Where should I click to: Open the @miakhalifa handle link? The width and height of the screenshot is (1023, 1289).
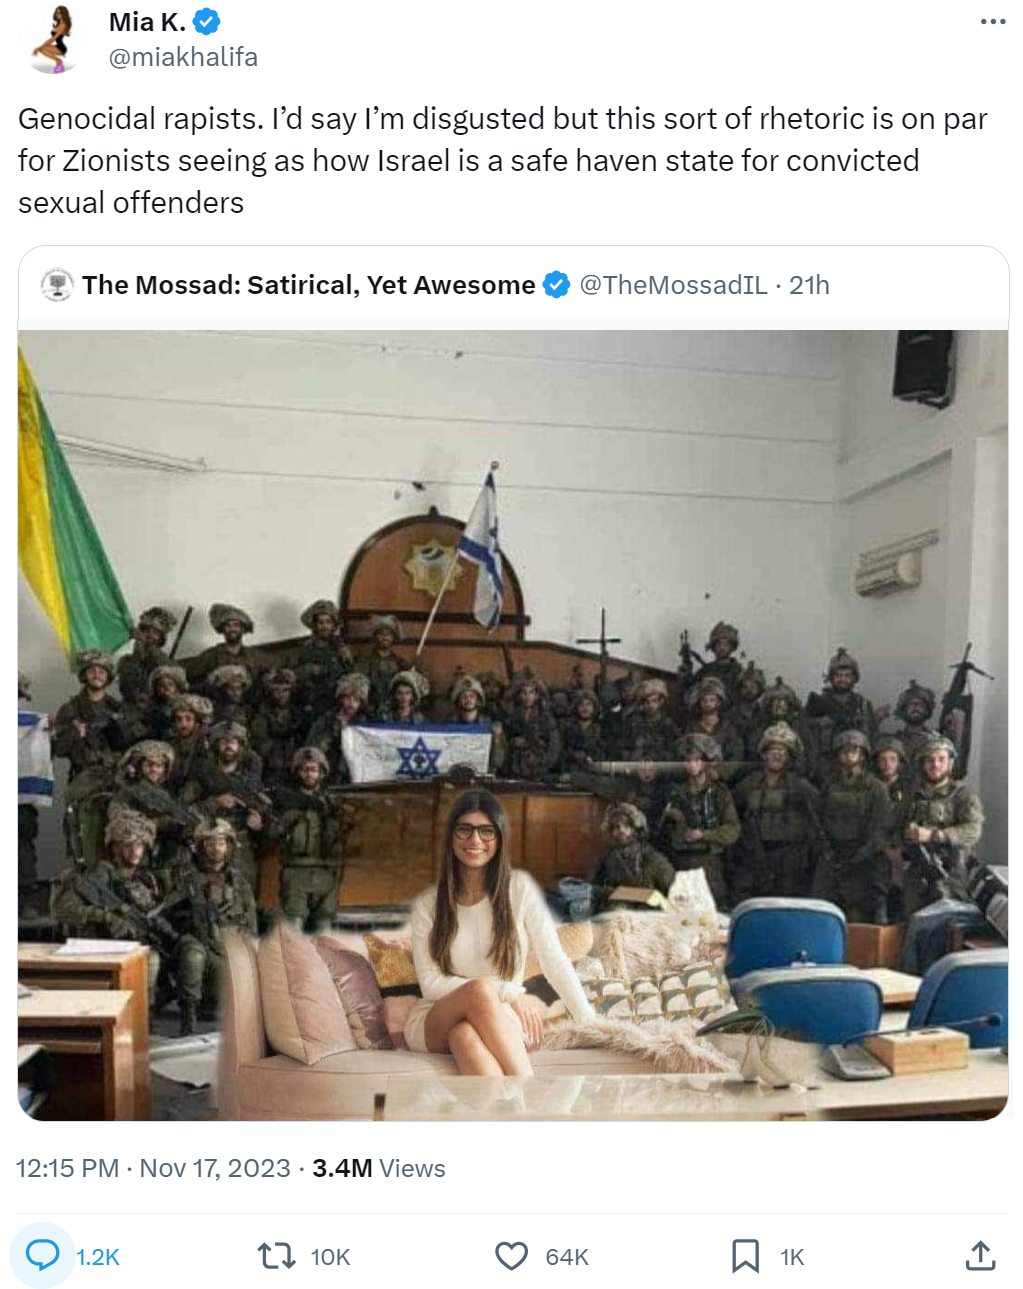(183, 57)
